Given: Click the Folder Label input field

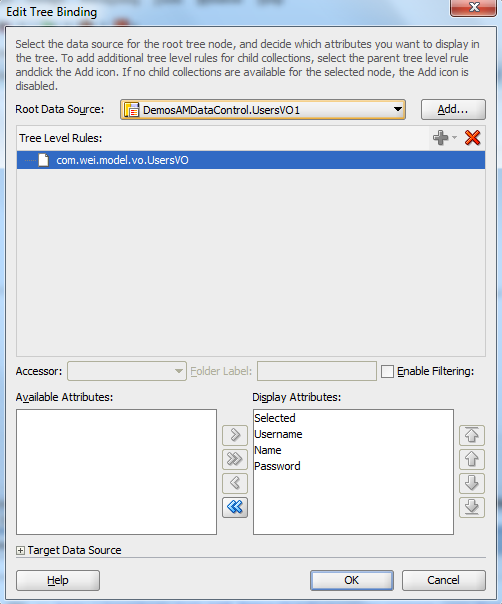Looking at the screenshot, I should [x=317, y=371].
